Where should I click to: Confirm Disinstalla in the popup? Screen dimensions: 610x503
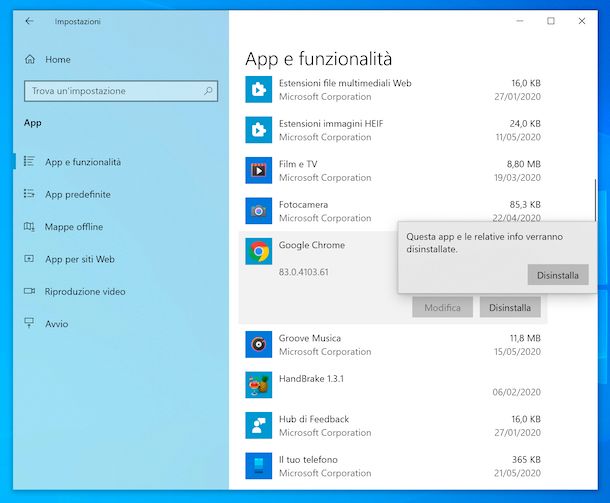pos(558,275)
